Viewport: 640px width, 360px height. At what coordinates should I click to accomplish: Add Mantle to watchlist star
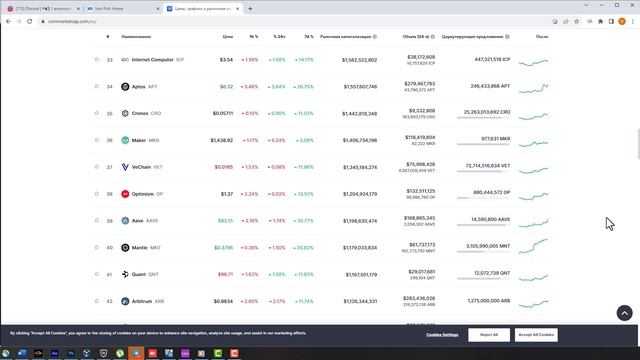click(x=97, y=247)
